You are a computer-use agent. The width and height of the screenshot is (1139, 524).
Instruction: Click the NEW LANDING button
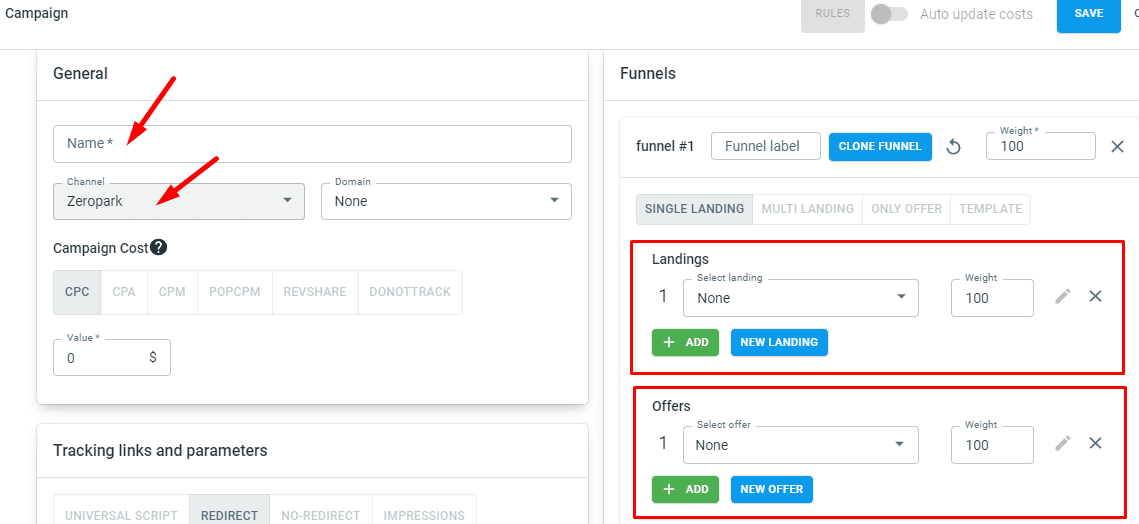point(779,342)
